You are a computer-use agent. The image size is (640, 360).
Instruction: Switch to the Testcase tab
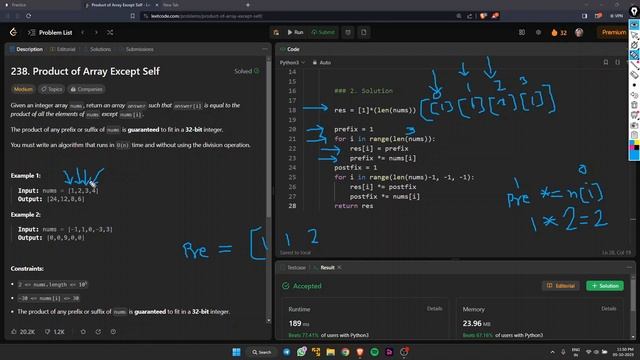[293, 268]
